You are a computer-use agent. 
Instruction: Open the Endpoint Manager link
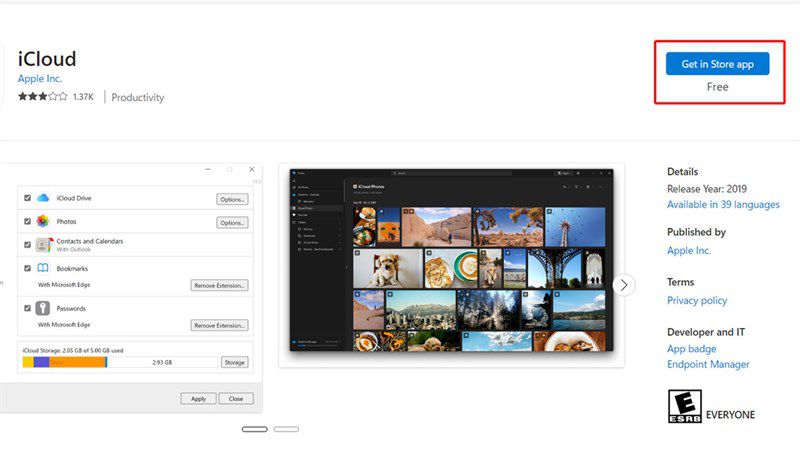(x=708, y=364)
